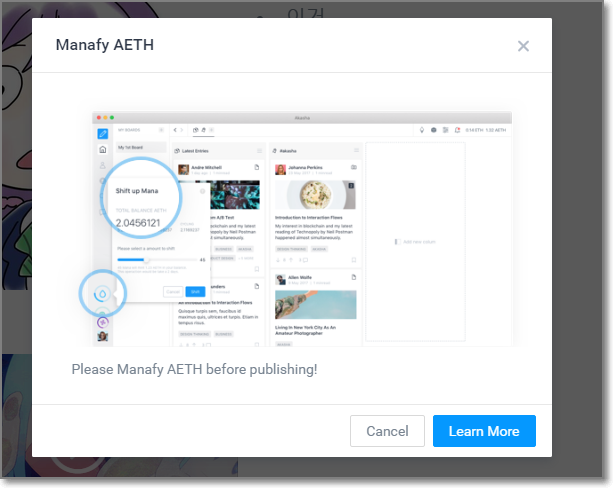
Task: Click the blue Shift button in popup
Action: point(195,292)
